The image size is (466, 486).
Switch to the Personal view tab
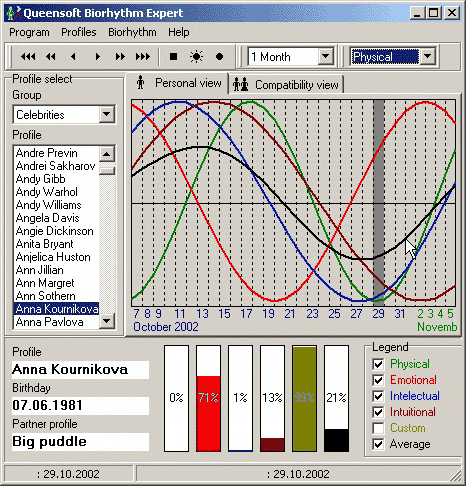(x=177, y=83)
